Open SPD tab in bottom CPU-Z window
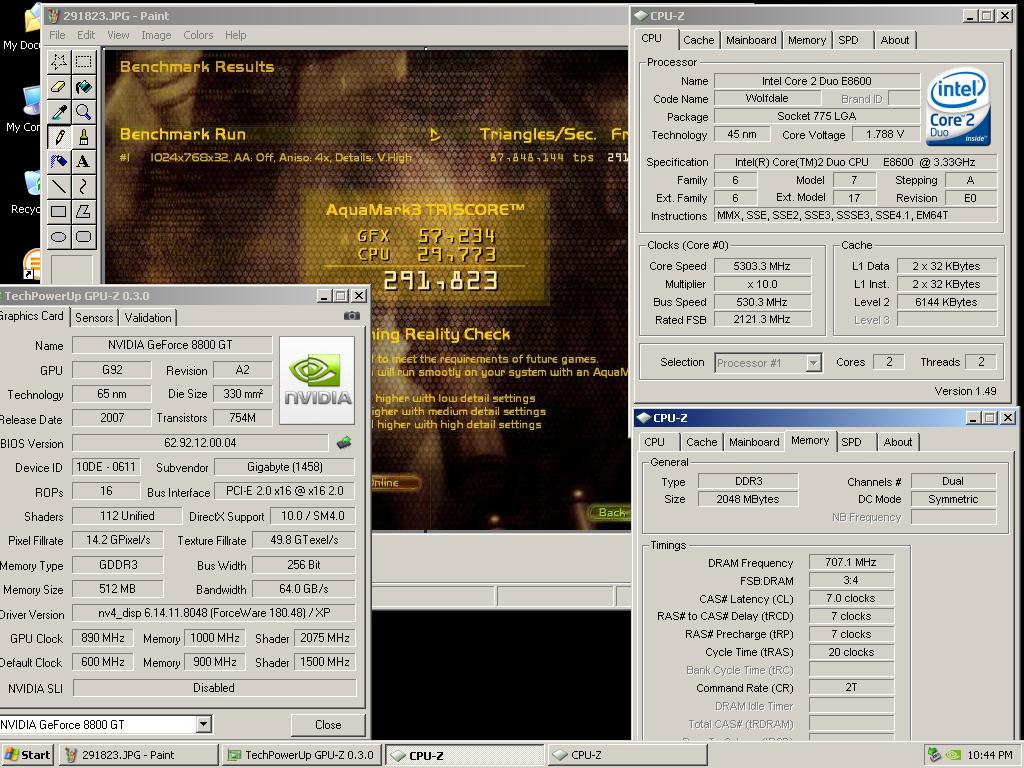The height and width of the screenshot is (768, 1024). point(852,442)
